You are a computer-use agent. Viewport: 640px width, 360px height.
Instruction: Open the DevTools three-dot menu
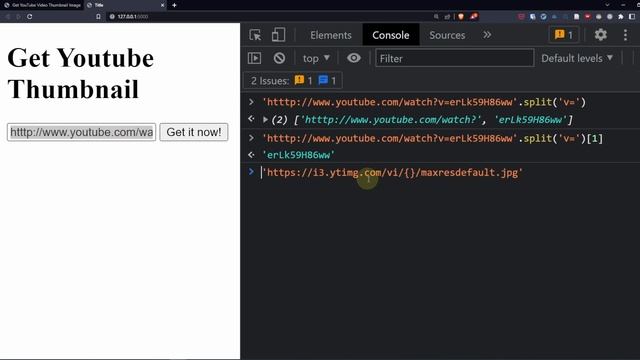(x=625, y=35)
